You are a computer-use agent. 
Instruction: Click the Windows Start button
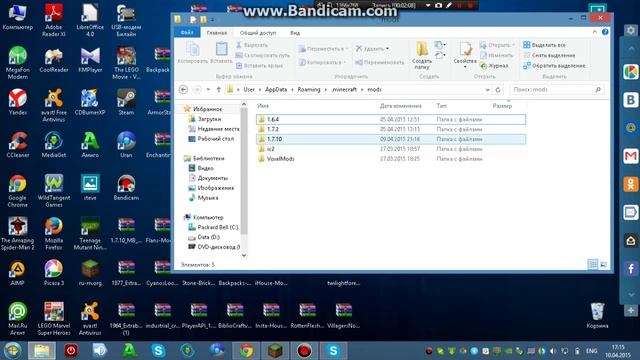pos(13,351)
